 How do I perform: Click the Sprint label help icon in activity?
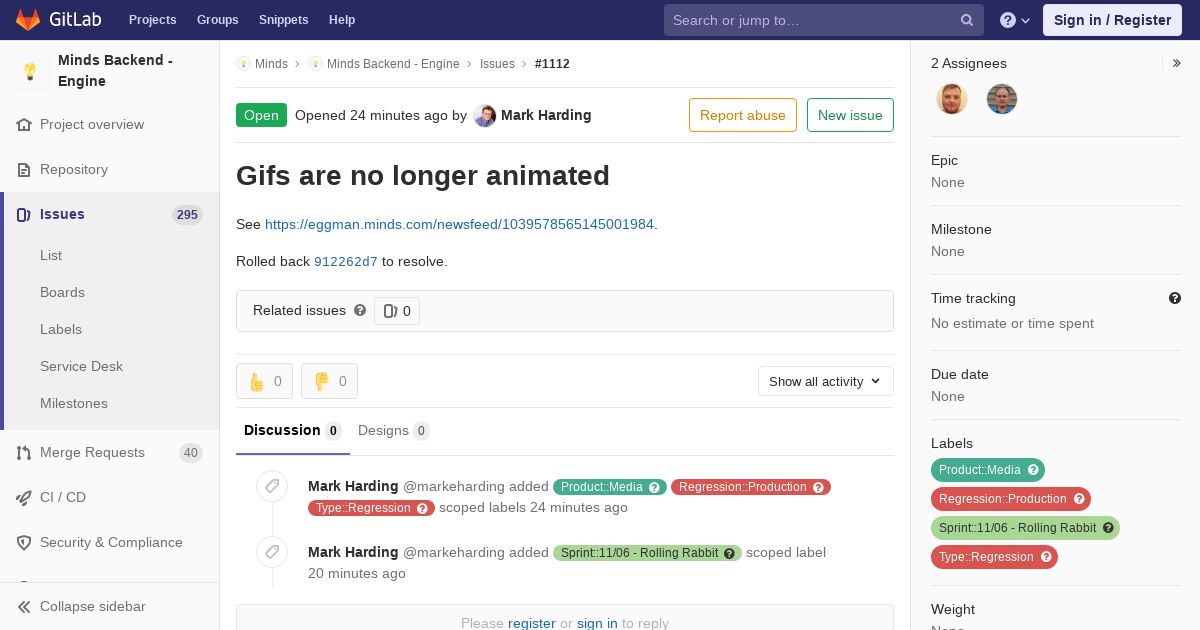click(x=729, y=553)
